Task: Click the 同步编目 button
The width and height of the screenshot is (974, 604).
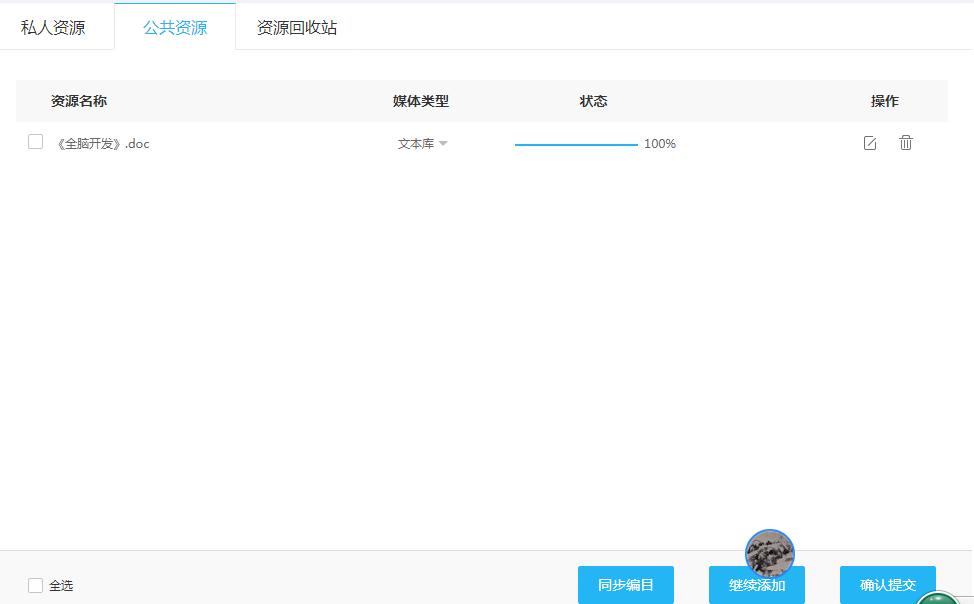Action: click(626, 585)
